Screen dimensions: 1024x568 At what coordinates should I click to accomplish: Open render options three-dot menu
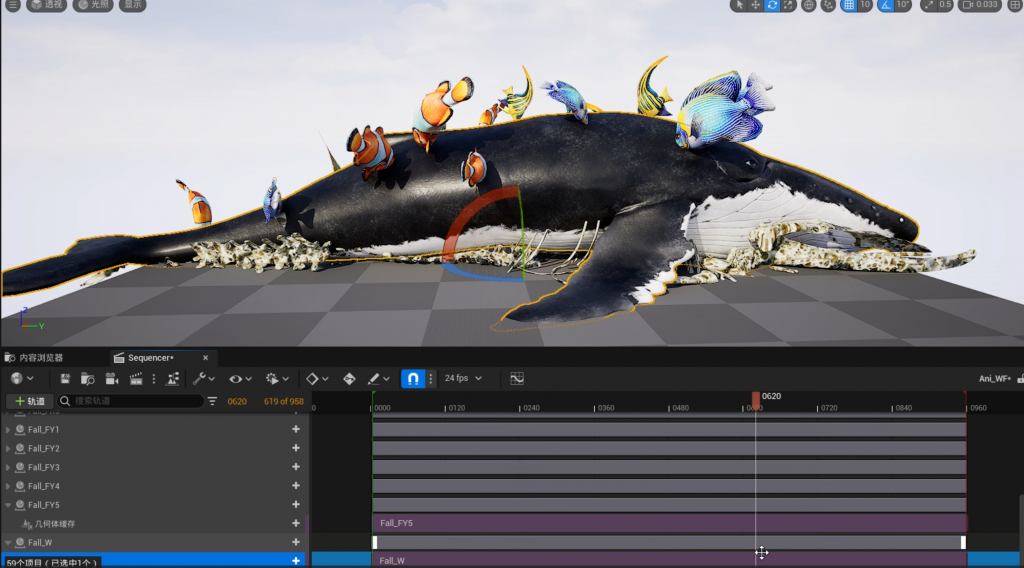pyautogui.click(x=153, y=379)
